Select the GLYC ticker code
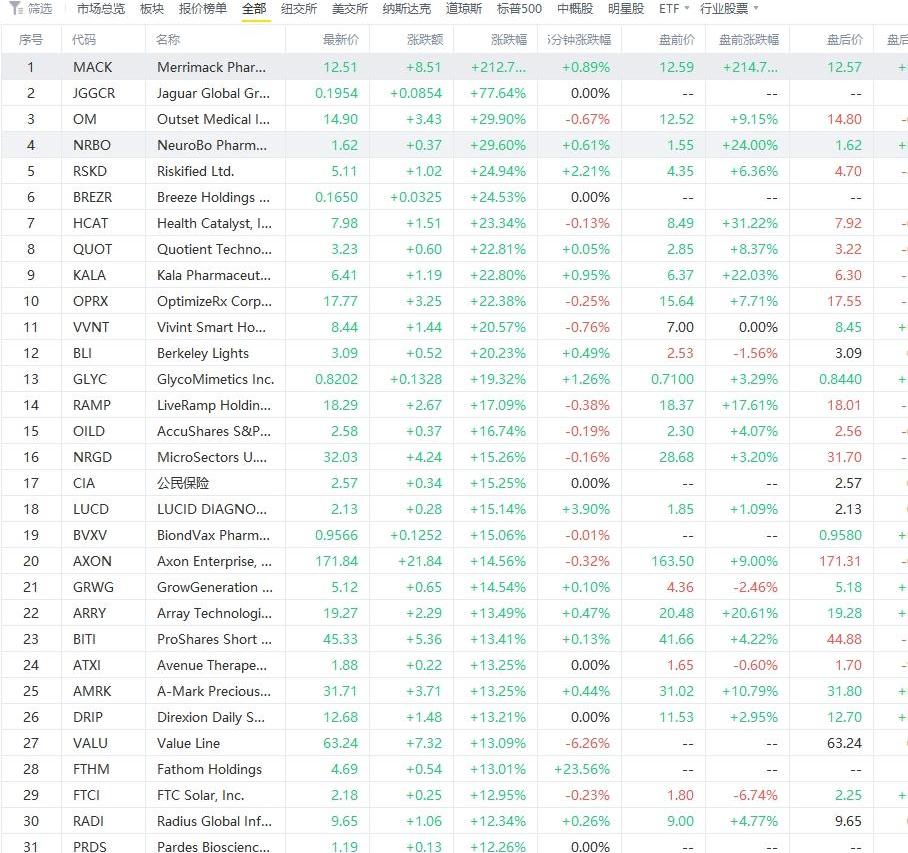 coord(90,379)
